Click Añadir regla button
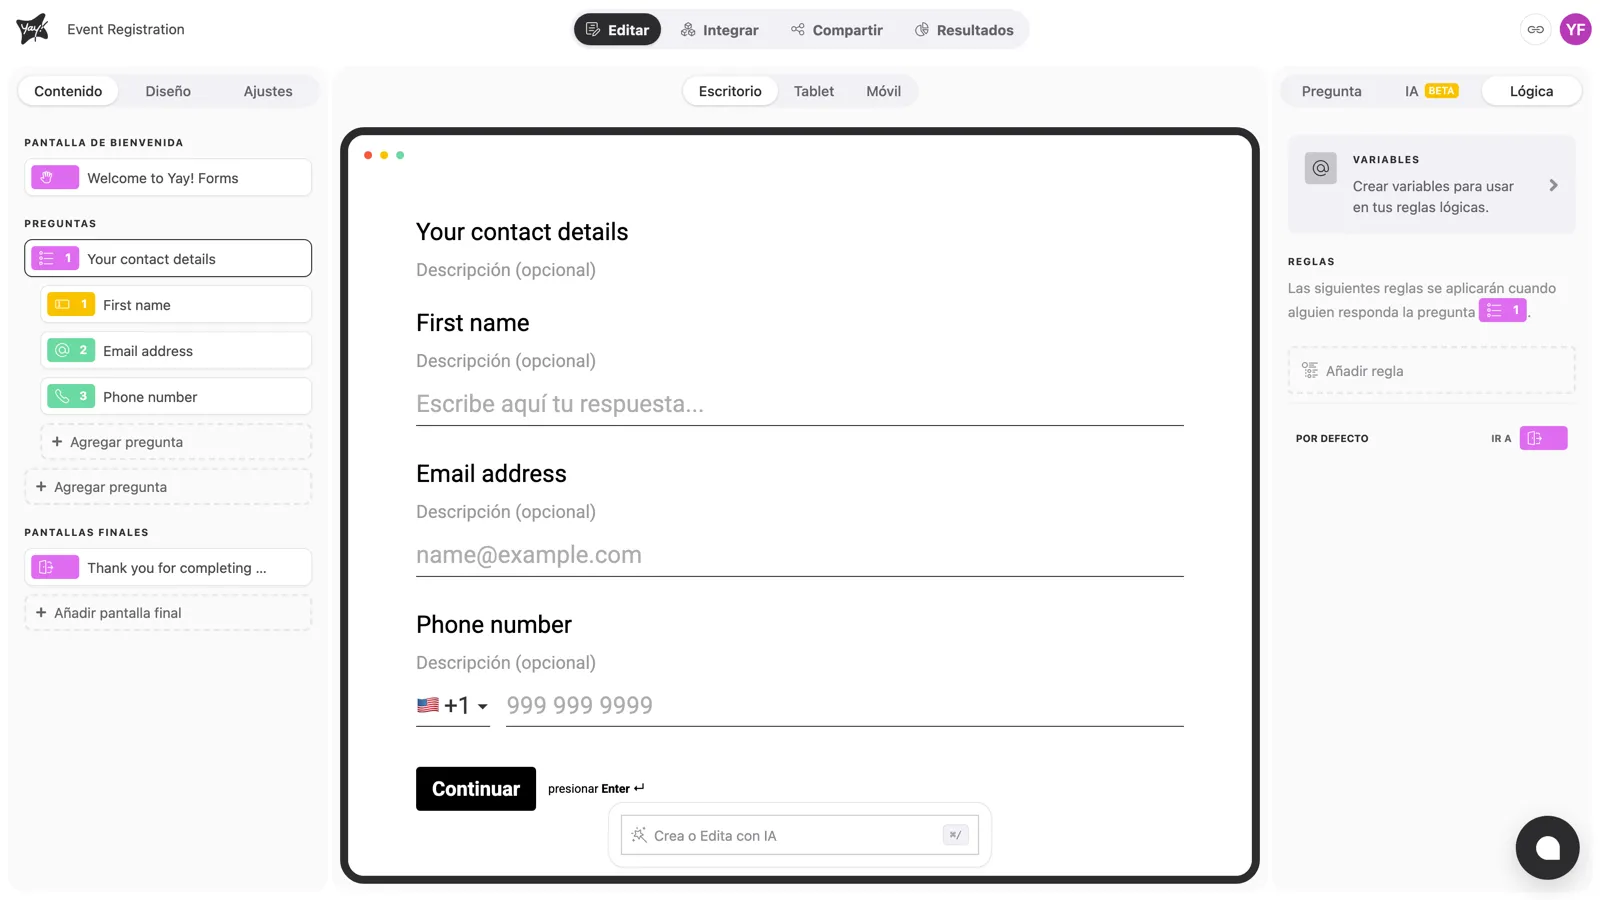This screenshot has height=900, width=1600. tap(1431, 371)
